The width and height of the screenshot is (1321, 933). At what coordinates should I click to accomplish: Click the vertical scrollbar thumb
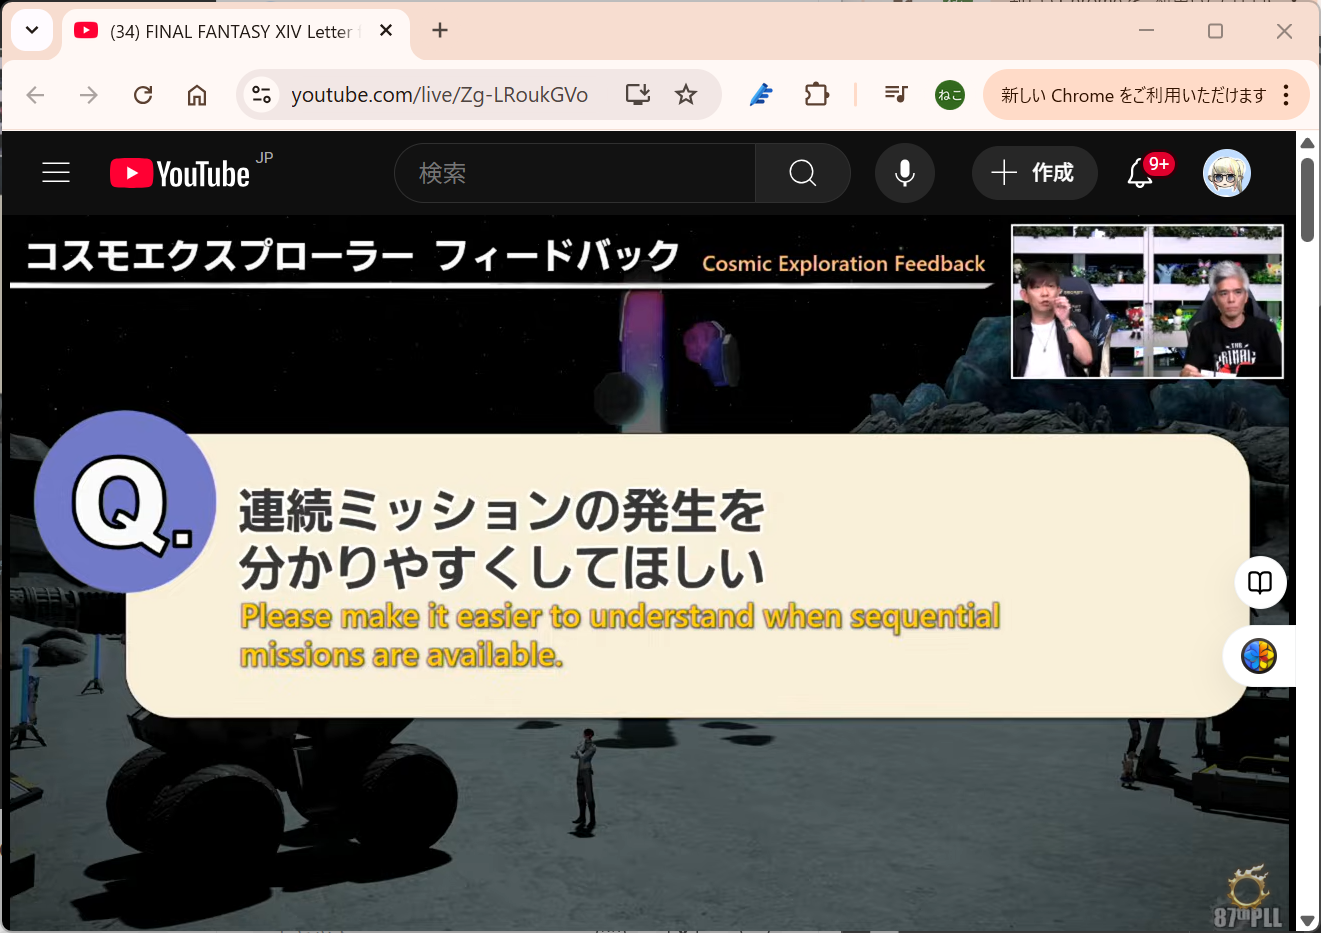click(x=1307, y=199)
